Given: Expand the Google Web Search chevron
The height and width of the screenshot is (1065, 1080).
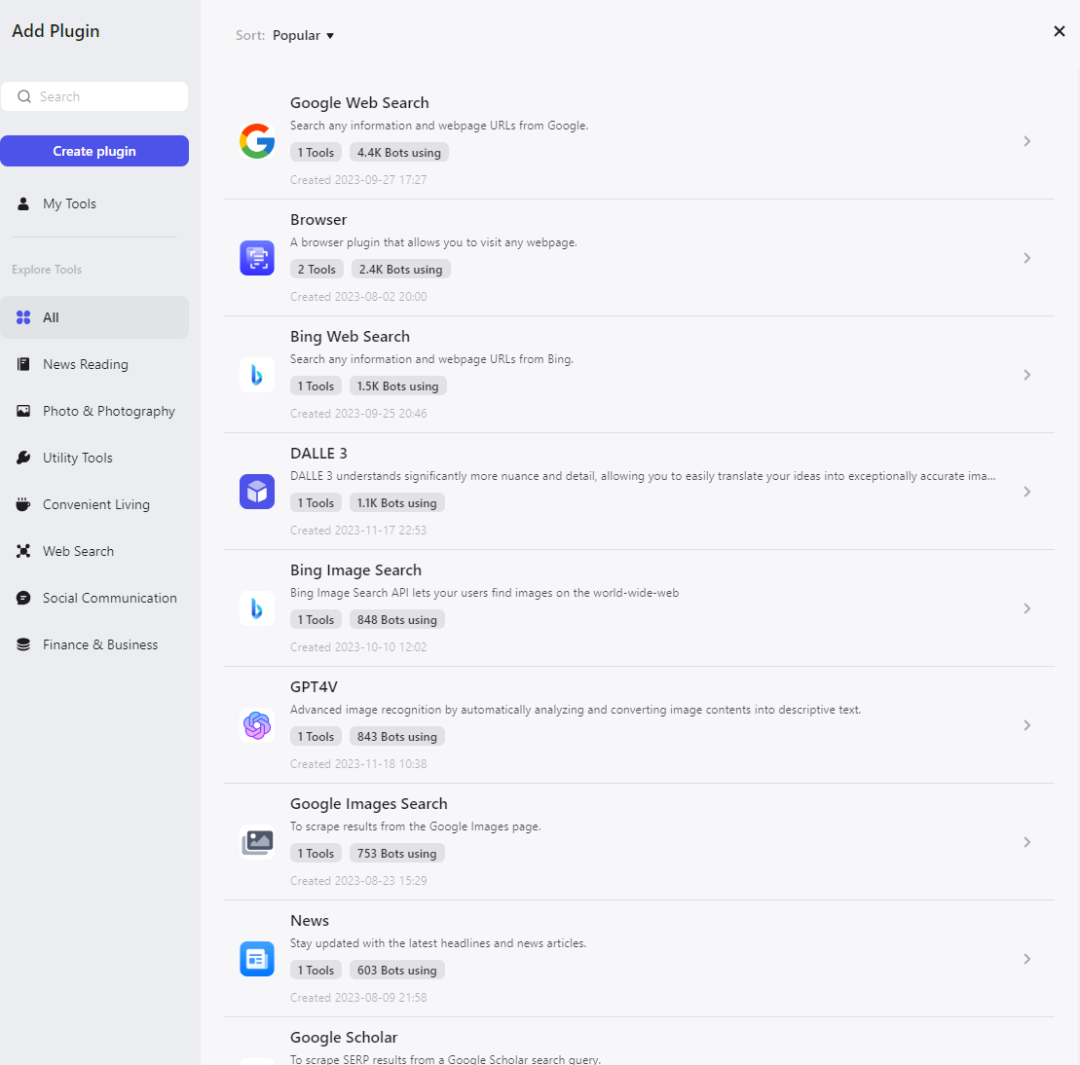Looking at the screenshot, I should (x=1027, y=141).
